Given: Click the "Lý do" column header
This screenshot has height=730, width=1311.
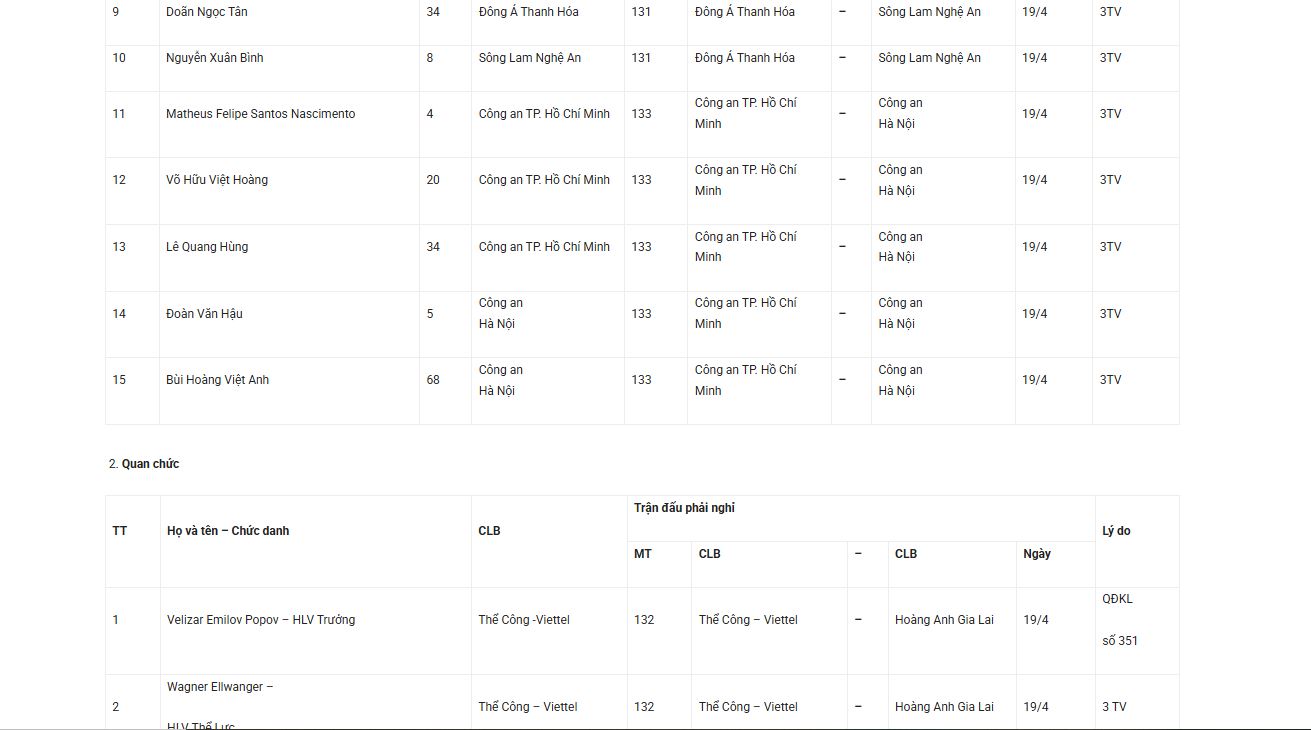Looking at the screenshot, I should 1116,531.
